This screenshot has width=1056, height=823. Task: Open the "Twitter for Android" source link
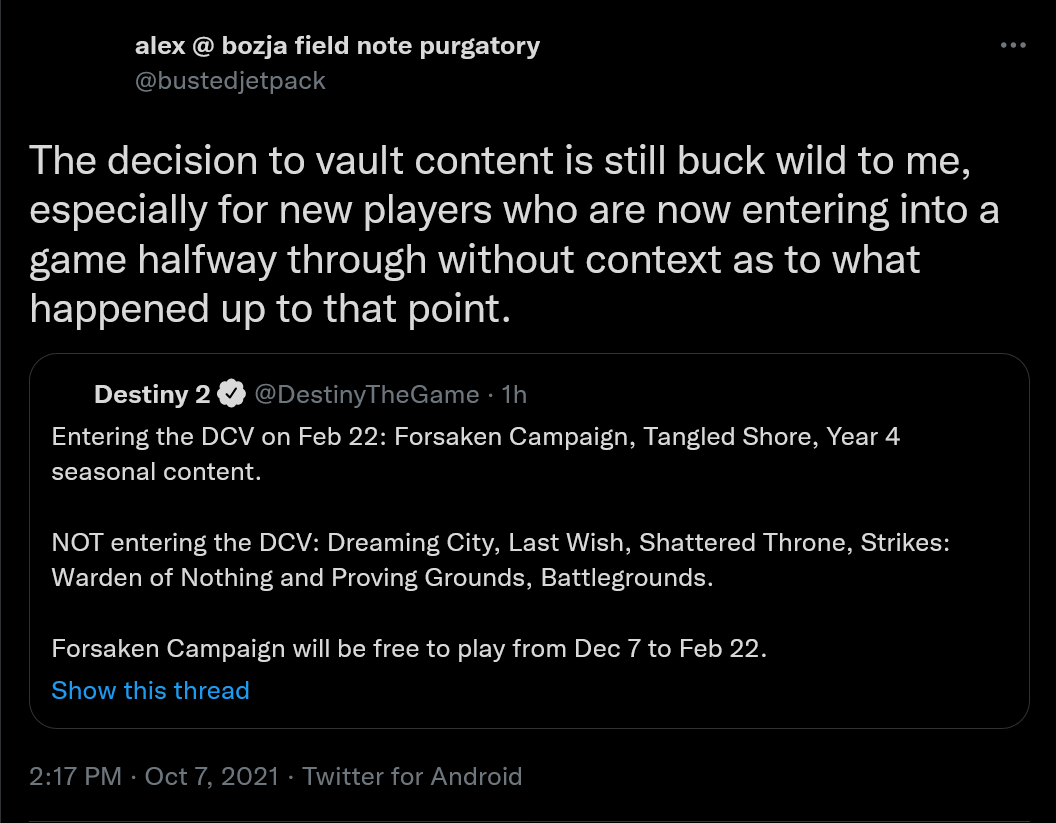coord(412,777)
